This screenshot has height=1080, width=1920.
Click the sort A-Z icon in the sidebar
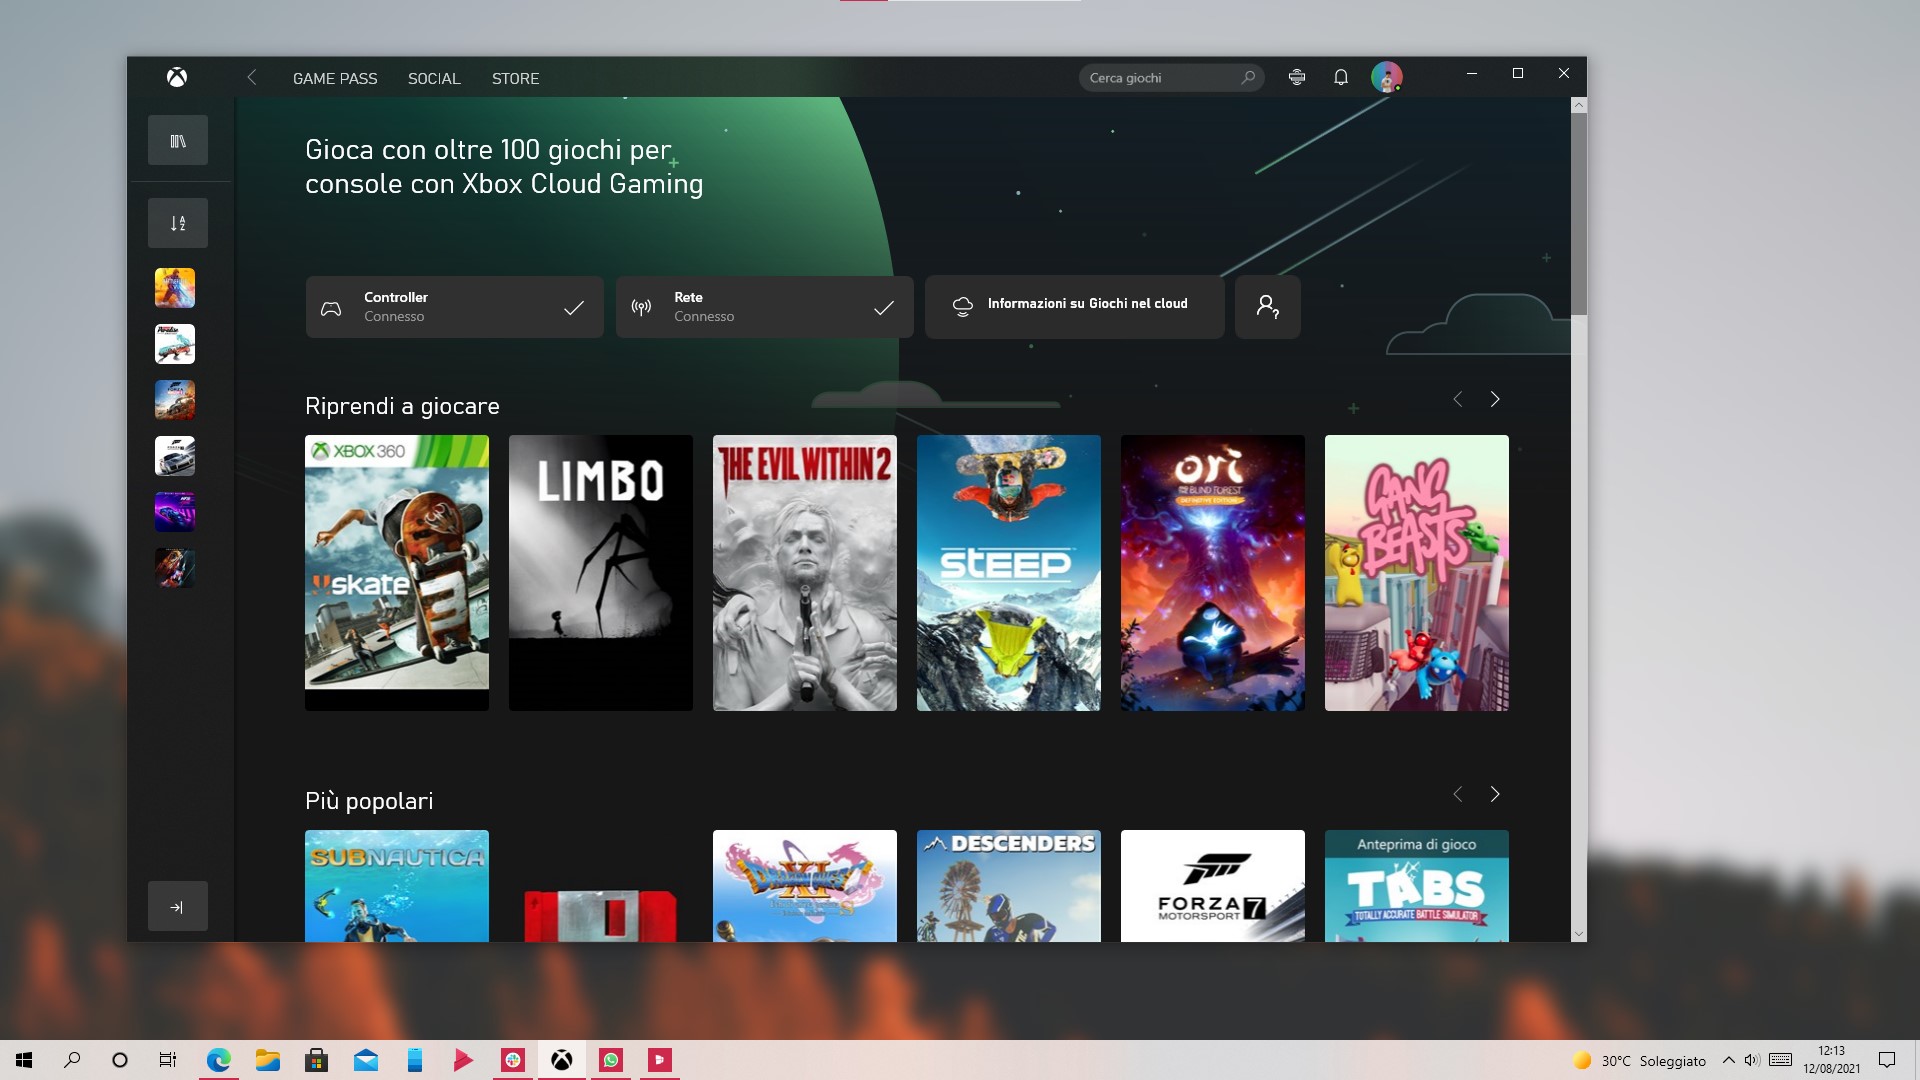click(x=178, y=223)
